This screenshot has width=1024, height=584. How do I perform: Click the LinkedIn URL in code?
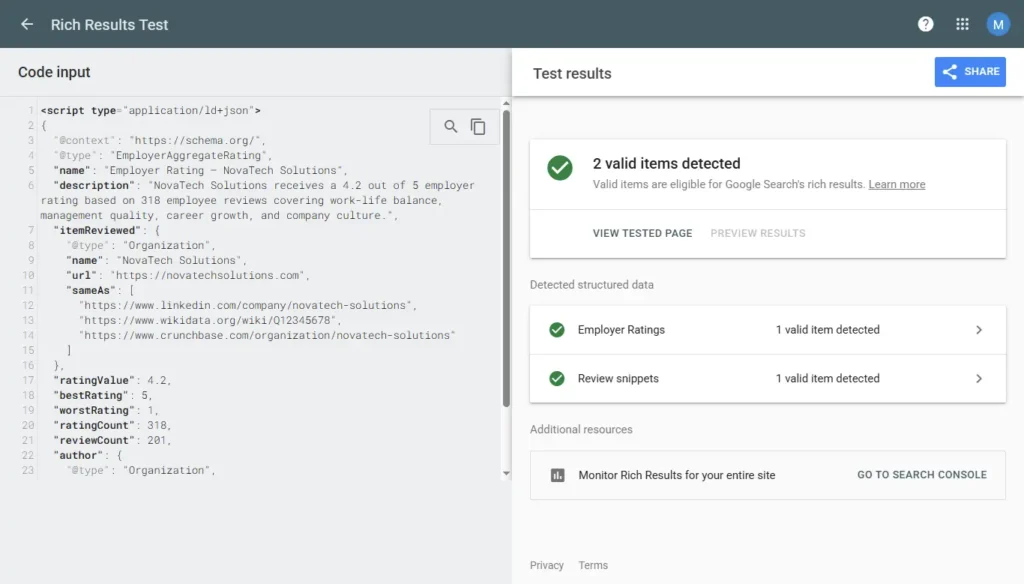pos(245,306)
